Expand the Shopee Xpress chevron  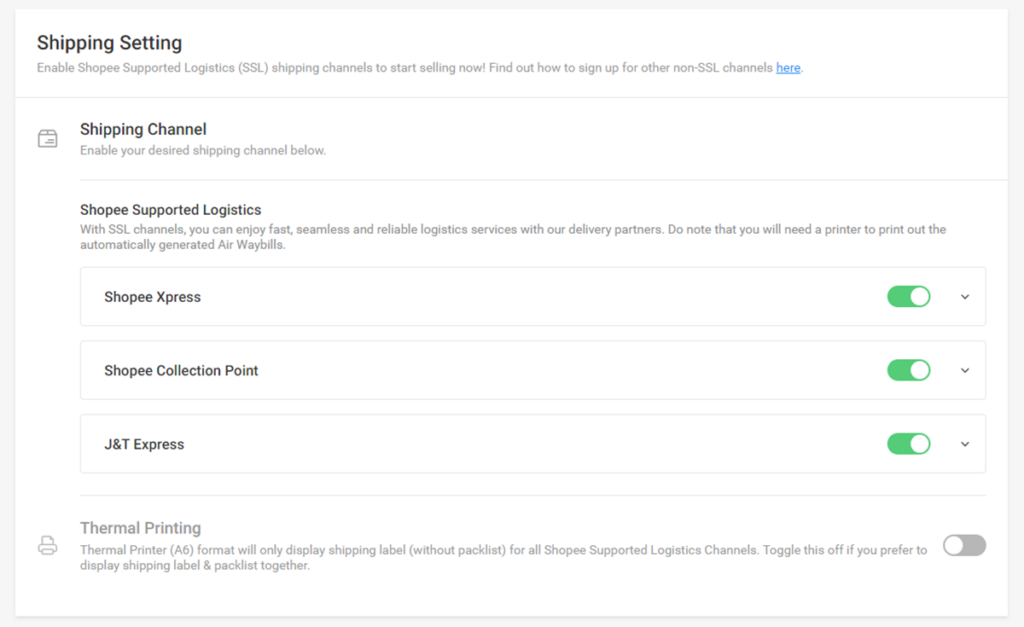pos(965,296)
